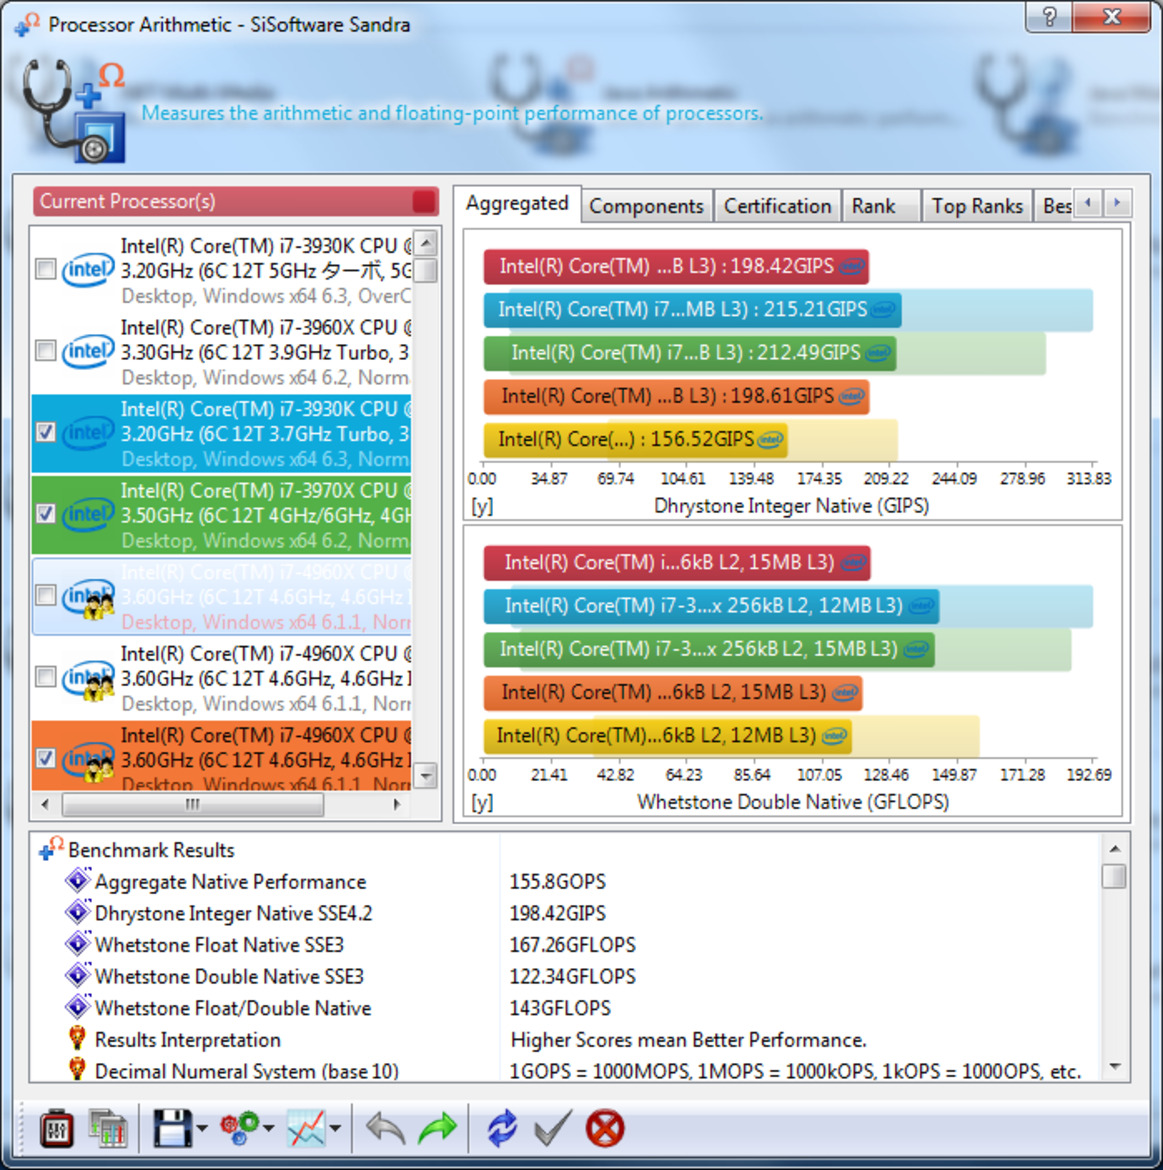The image size is (1163, 1170).
Task: Open the Certification tab
Action: coord(777,206)
